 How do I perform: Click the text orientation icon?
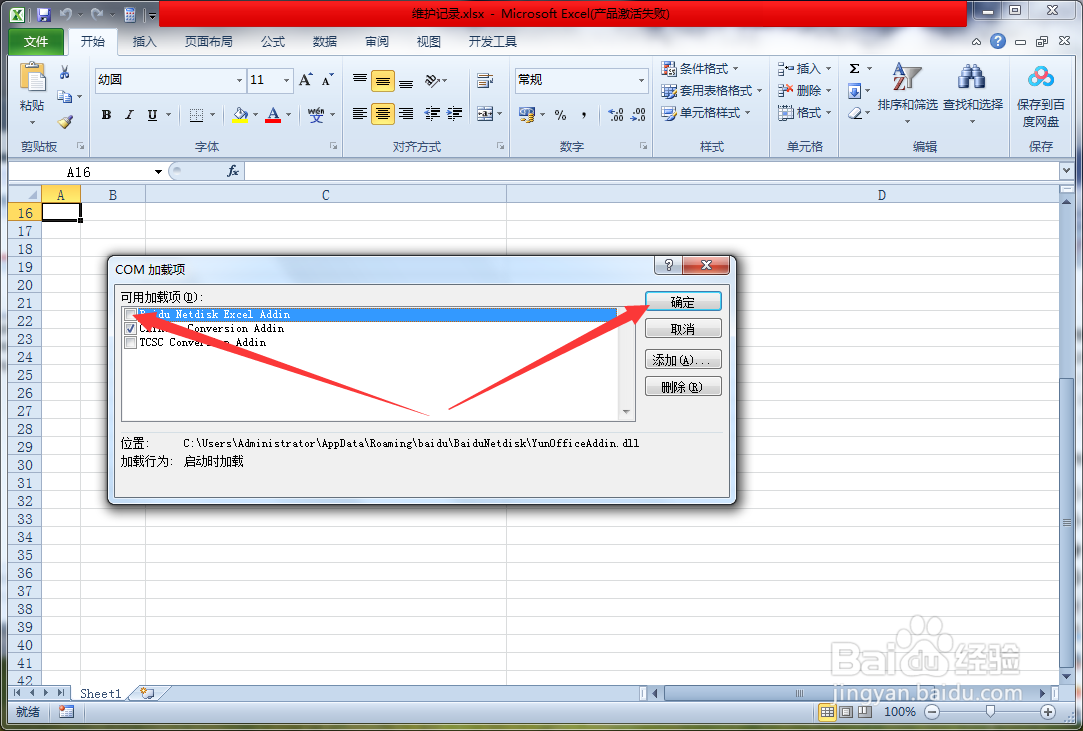(x=432, y=81)
